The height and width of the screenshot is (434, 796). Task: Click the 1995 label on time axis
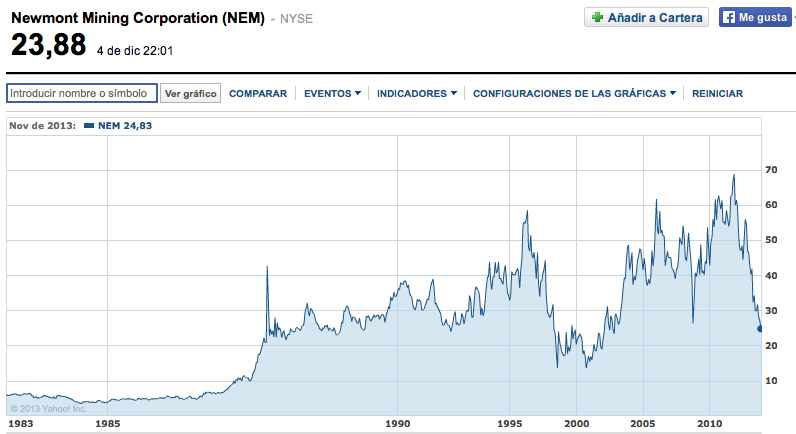[510, 424]
